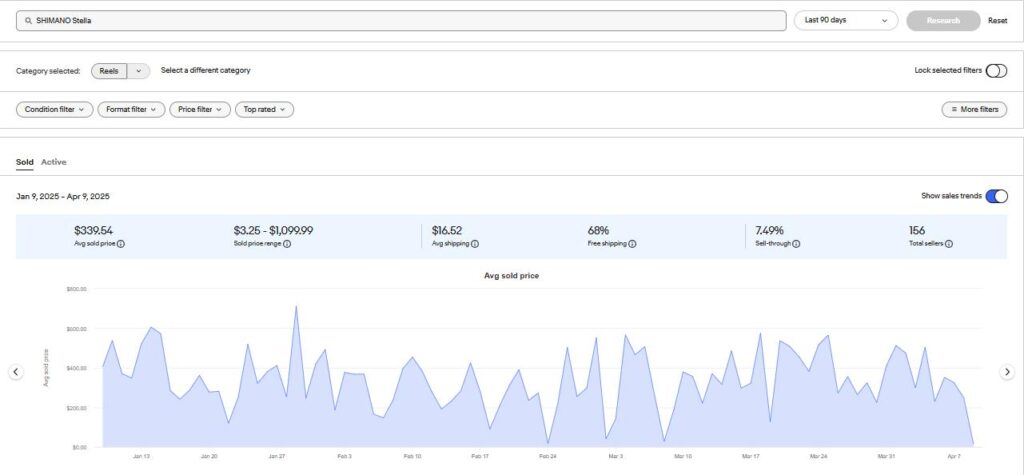Image resolution: width=1024 pixels, height=475 pixels.
Task: Click the Reset link
Action: [997, 21]
